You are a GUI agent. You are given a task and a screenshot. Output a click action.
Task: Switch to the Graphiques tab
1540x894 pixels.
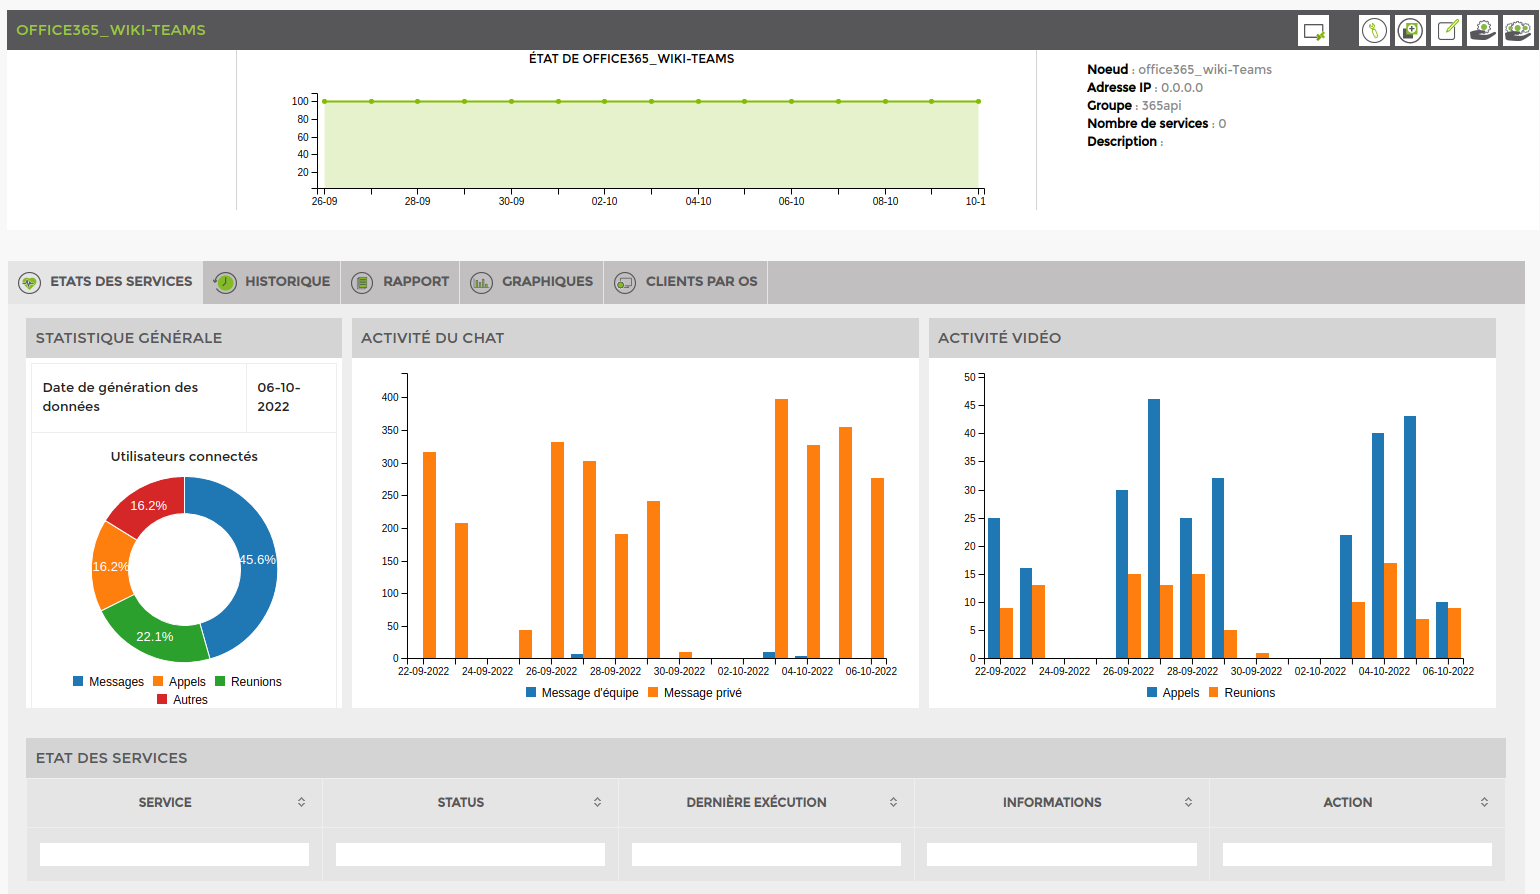532,282
